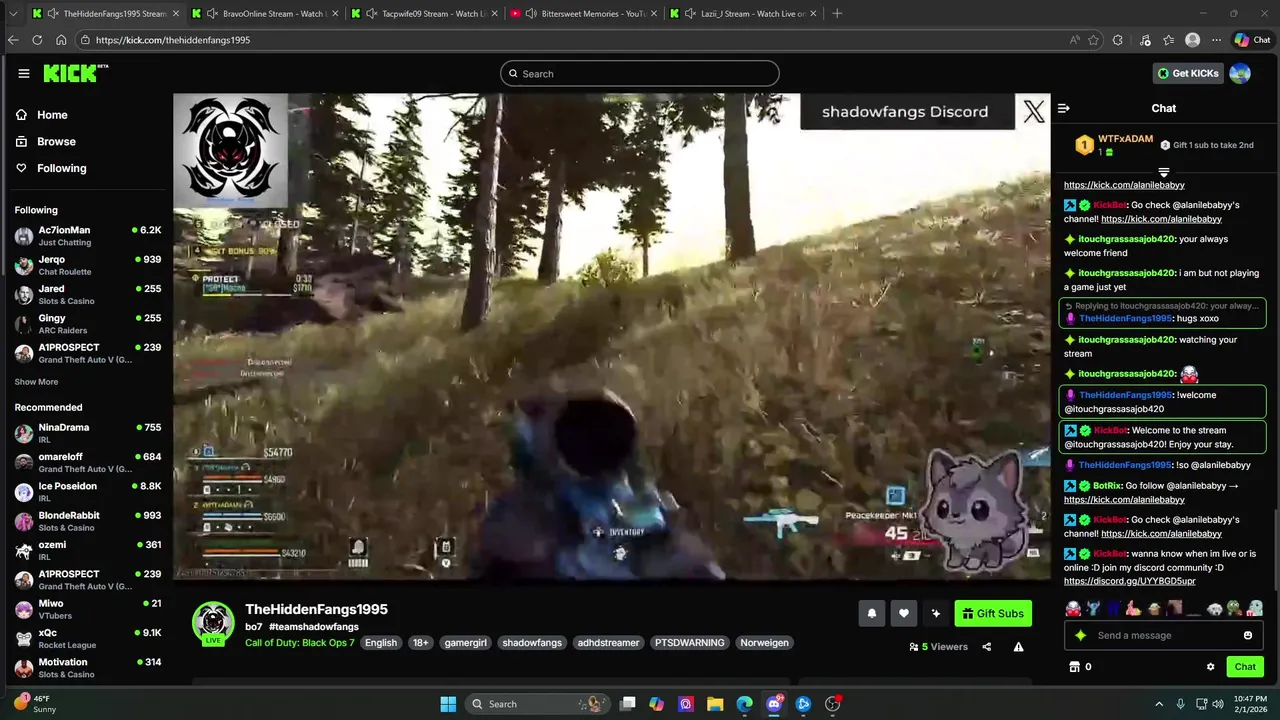The height and width of the screenshot is (720, 1280).
Task: Open the kick.com/alanilebabyy link at chat top
Action: coord(1124,185)
